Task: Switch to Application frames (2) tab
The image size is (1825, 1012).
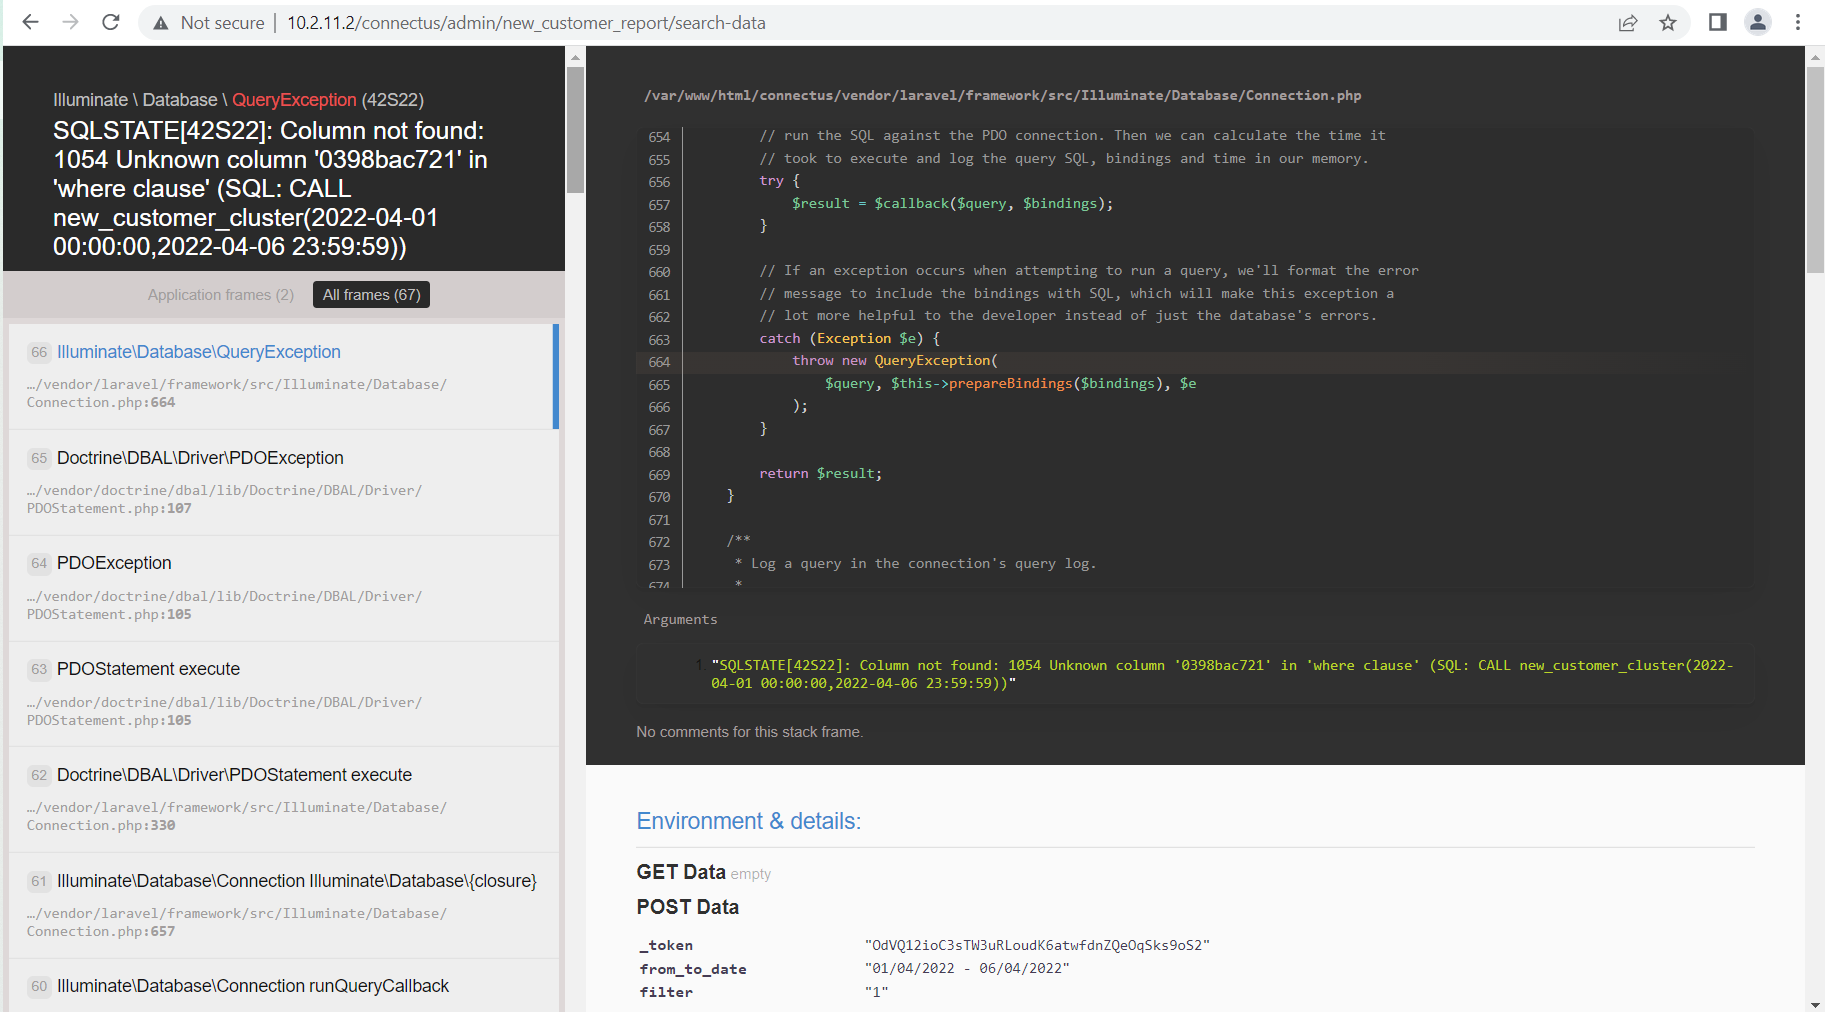Action: pos(221,294)
